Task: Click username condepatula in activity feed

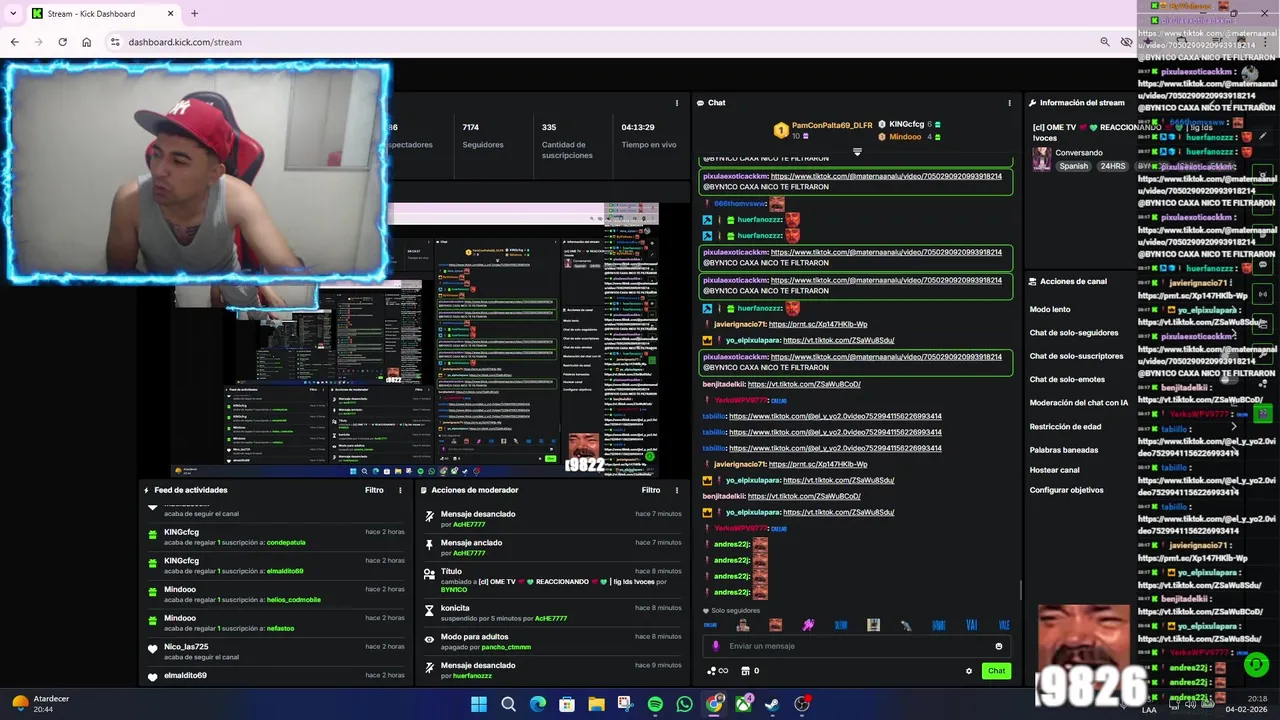Action: click(286, 543)
